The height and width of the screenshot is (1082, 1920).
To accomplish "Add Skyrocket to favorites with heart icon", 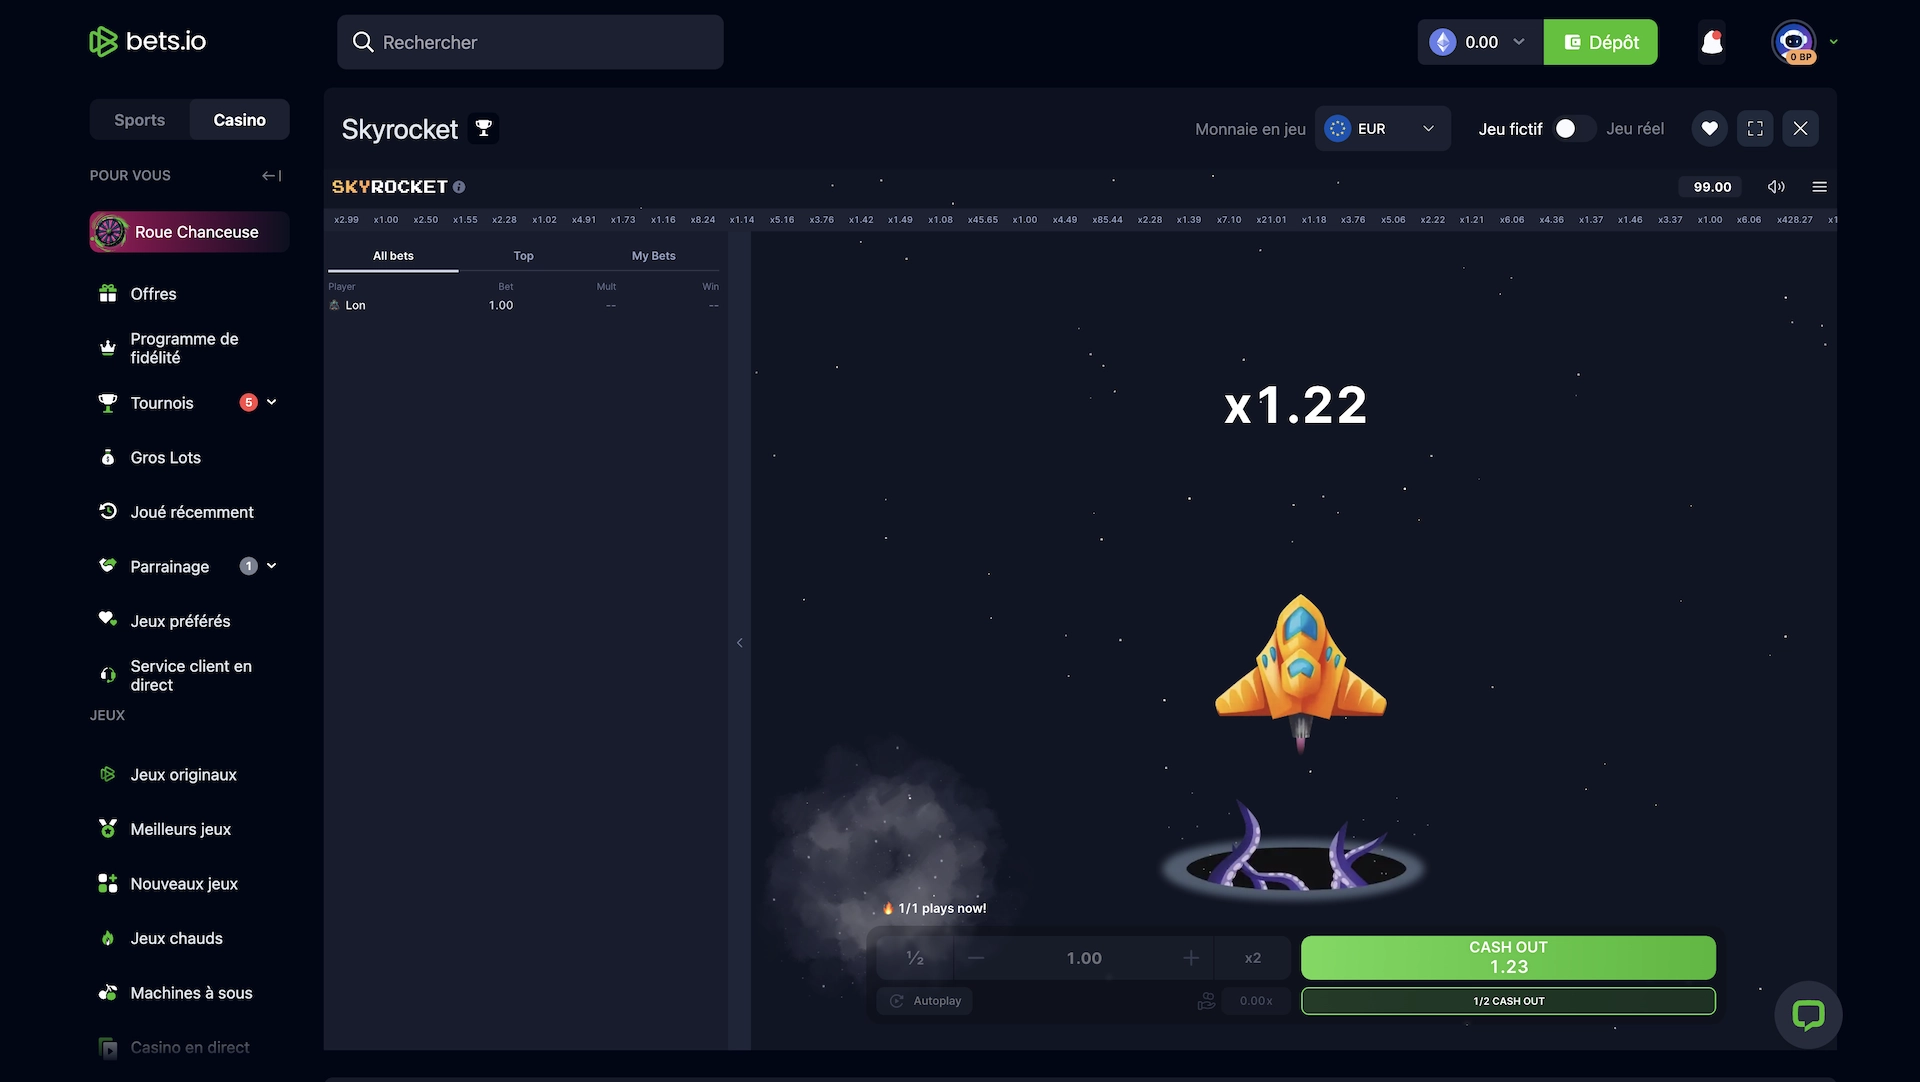I will point(1710,128).
